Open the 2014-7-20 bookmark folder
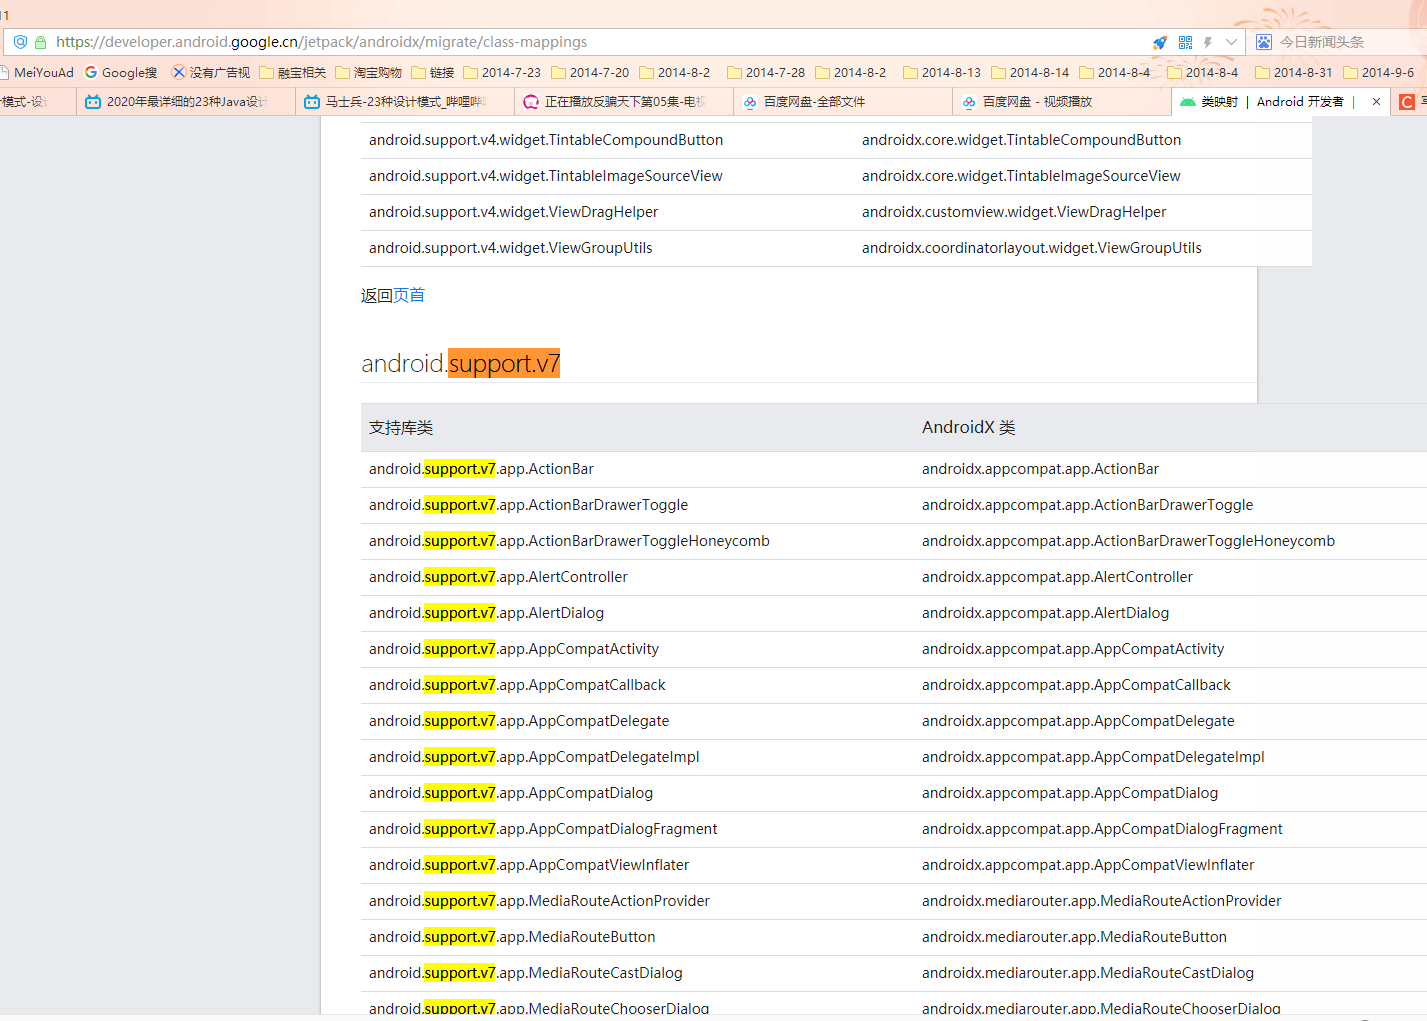Image resolution: width=1427 pixels, height=1021 pixels. click(x=590, y=72)
